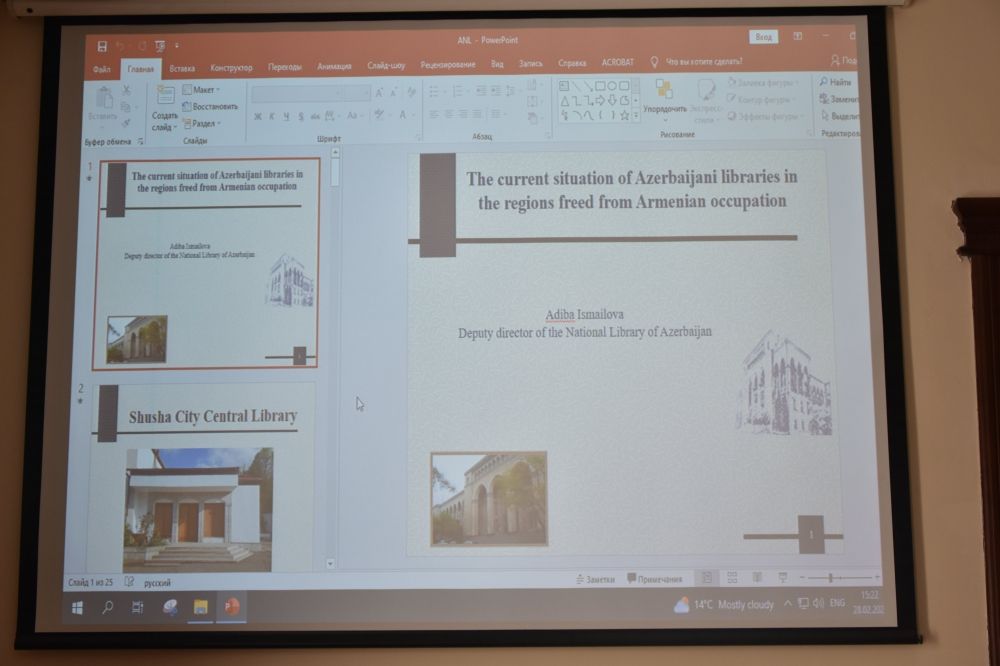Image resolution: width=1000 pixels, height=666 pixels.
Task: Click the Создать слайд icon
Action: pyautogui.click(x=166, y=96)
